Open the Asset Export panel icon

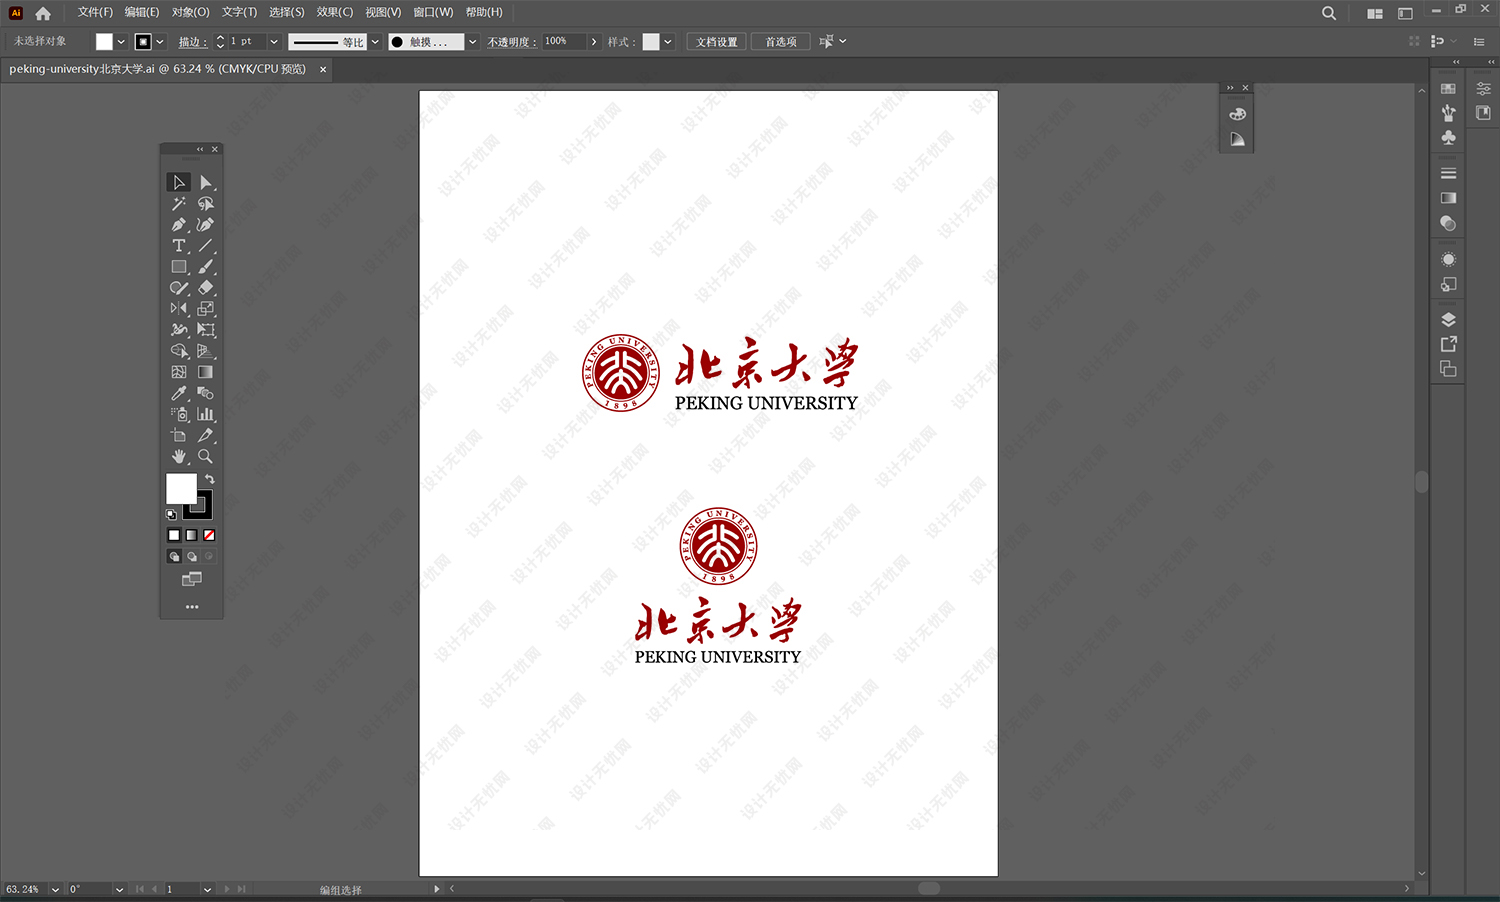(x=1448, y=344)
